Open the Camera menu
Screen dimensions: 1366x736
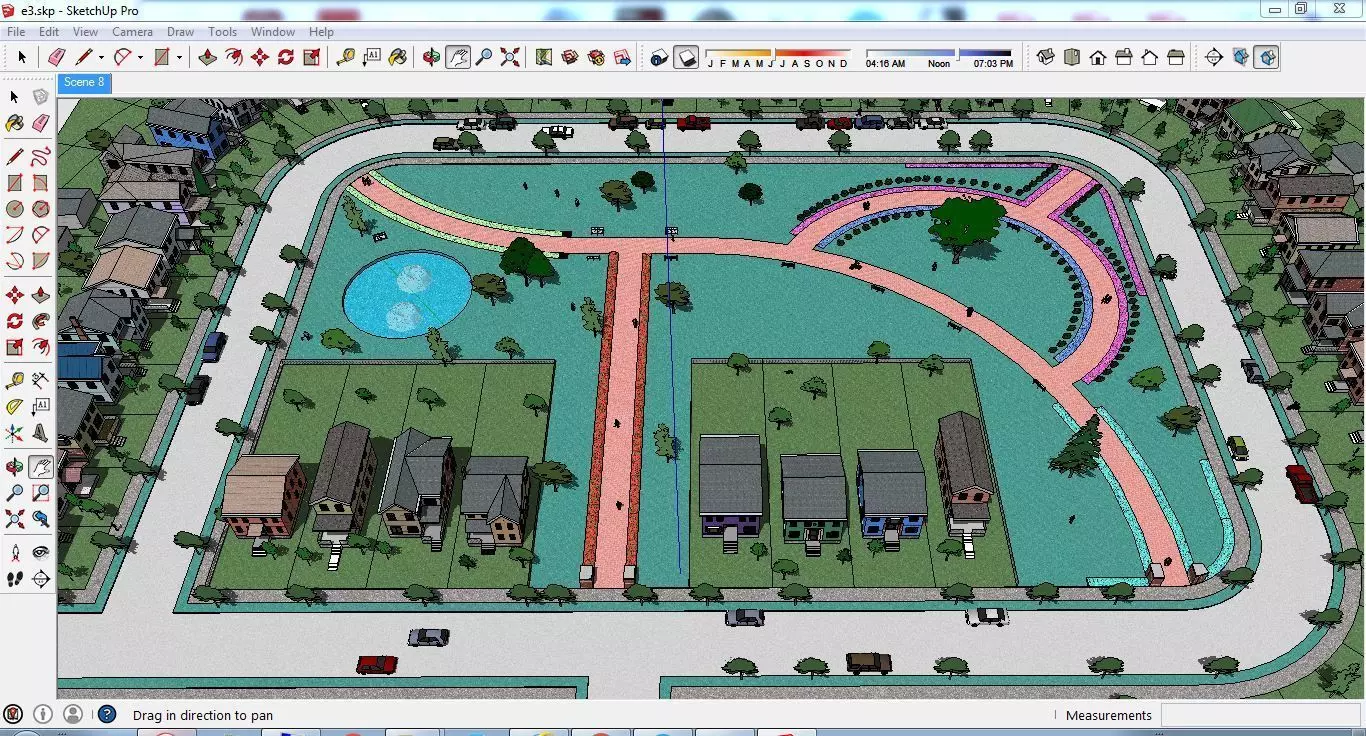132,32
